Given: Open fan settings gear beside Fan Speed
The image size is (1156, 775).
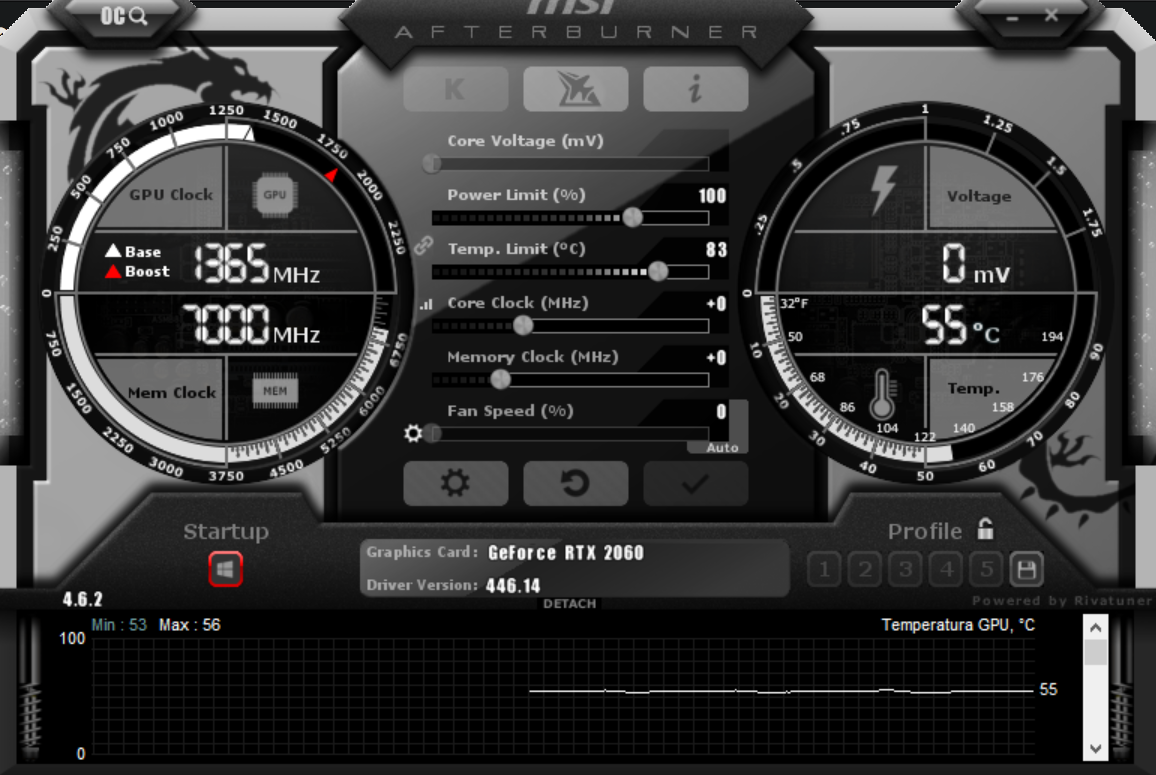Looking at the screenshot, I should 413,434.
